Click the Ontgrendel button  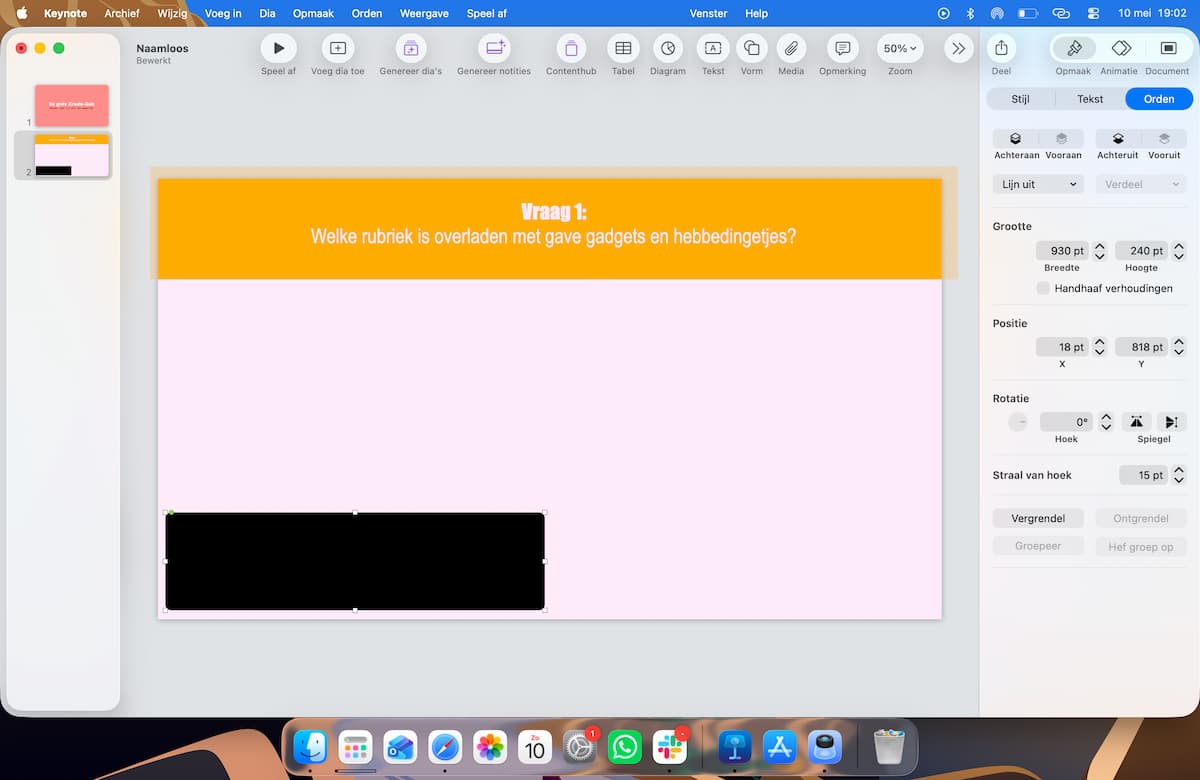(x=1141, y=518)
